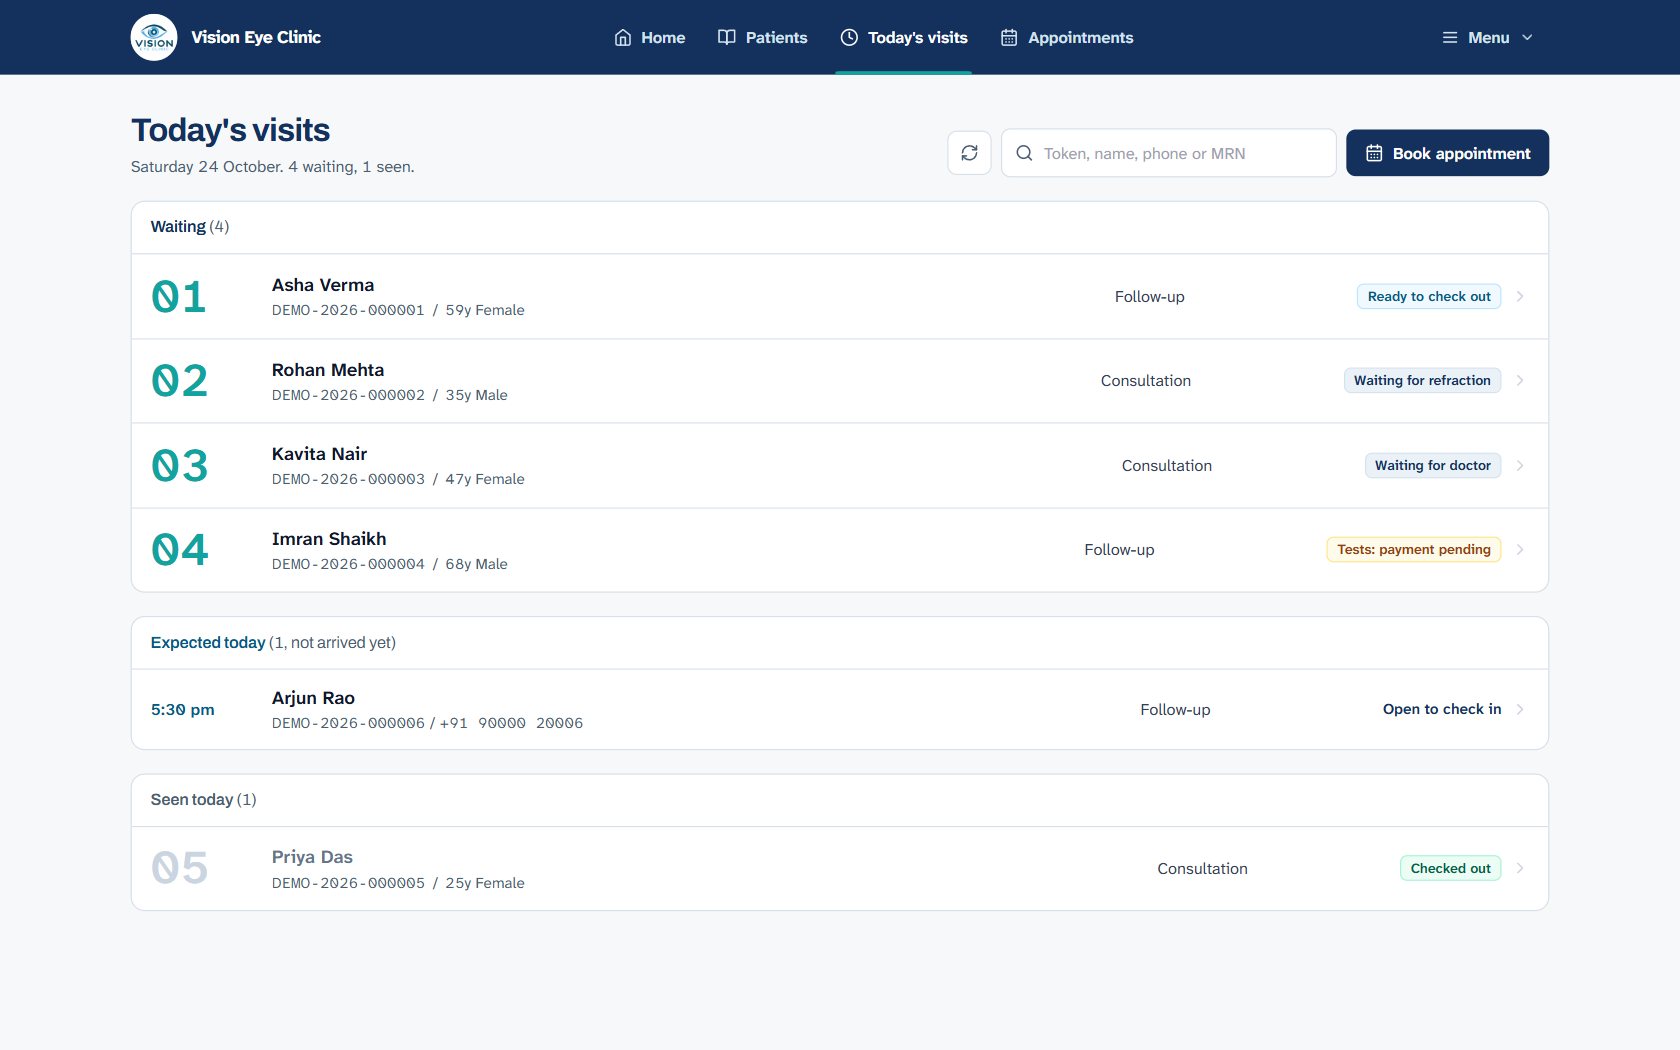
Task: Click the token, name, phone search field
Action: [1169, 153]
